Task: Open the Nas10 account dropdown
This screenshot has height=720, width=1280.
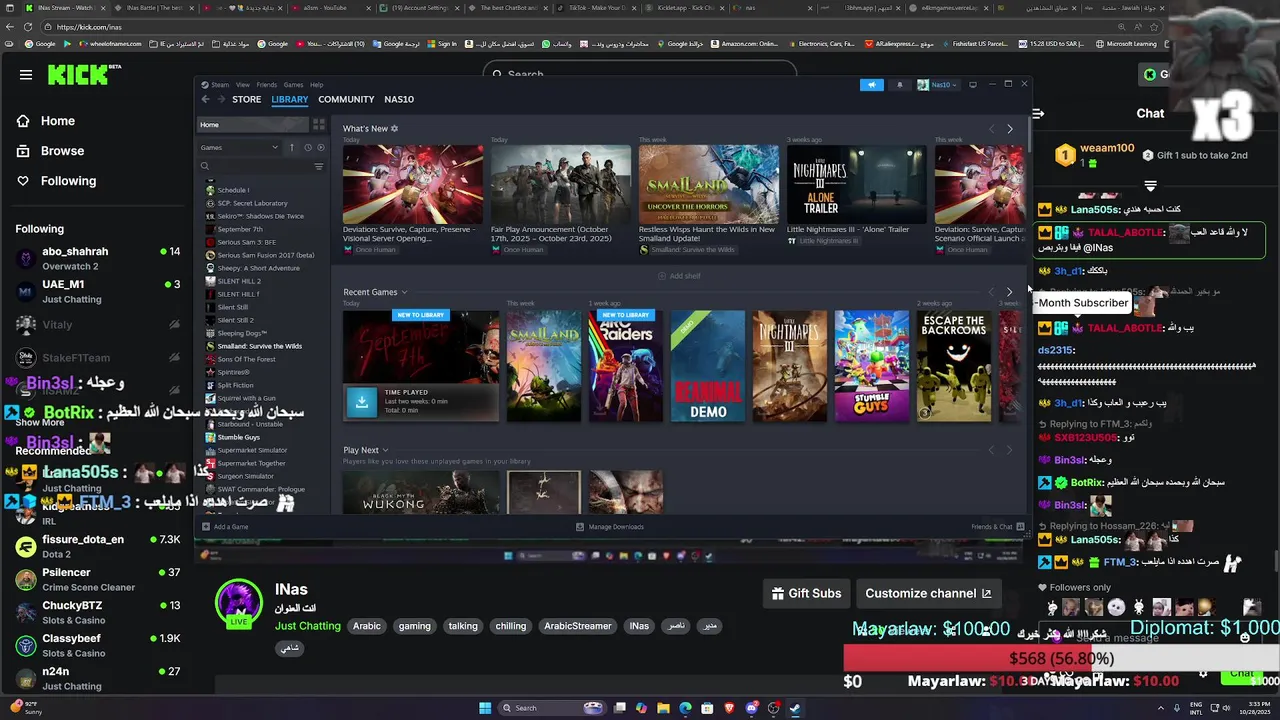Action: [x=938, y=85]
